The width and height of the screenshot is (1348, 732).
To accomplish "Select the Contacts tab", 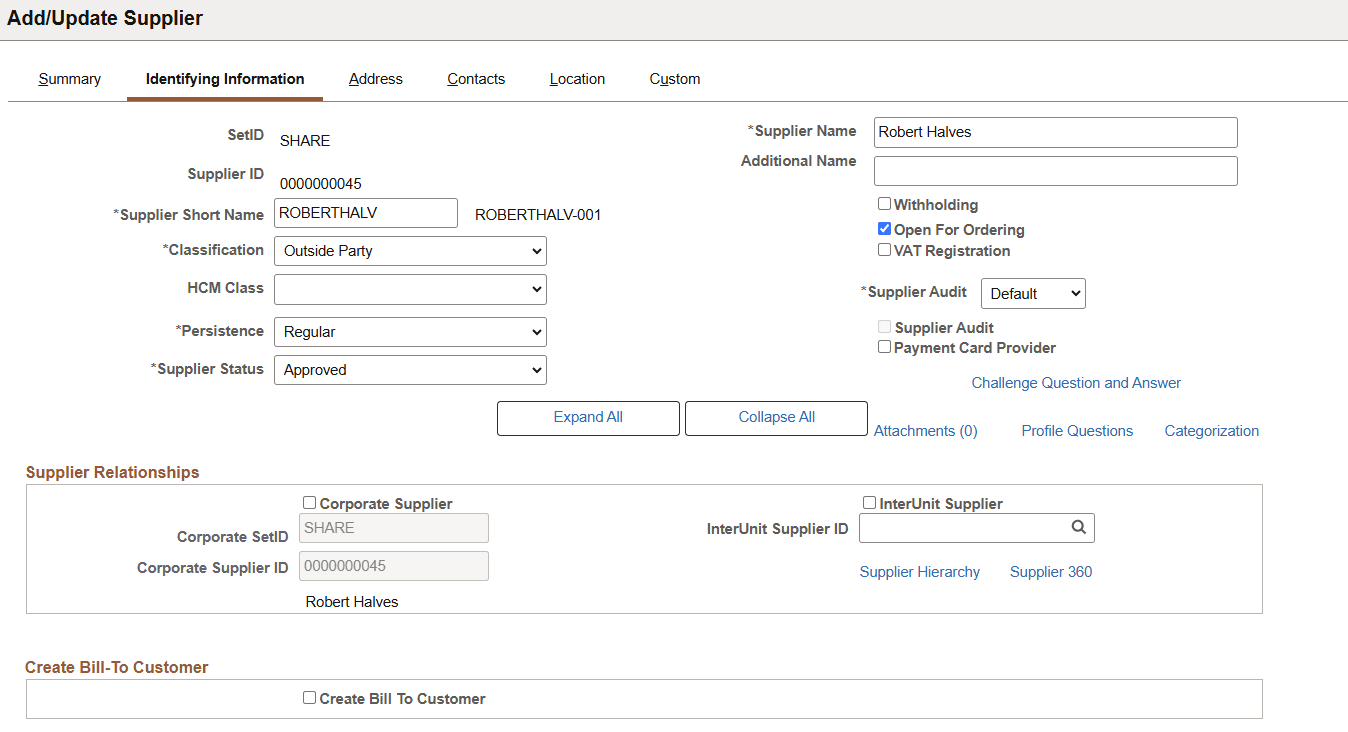I will point(475,78).
